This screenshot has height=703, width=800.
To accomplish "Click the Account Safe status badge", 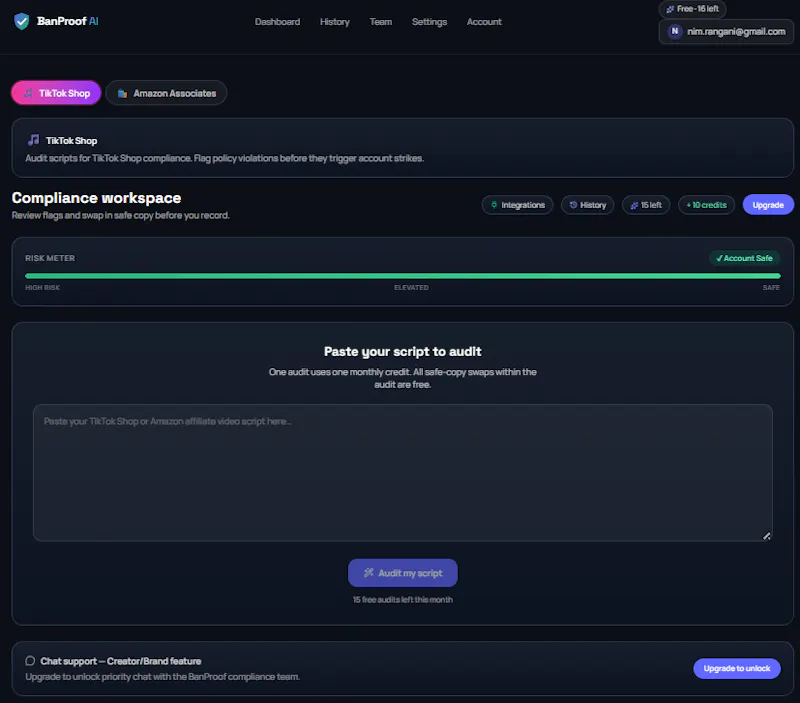I will 744,258.
